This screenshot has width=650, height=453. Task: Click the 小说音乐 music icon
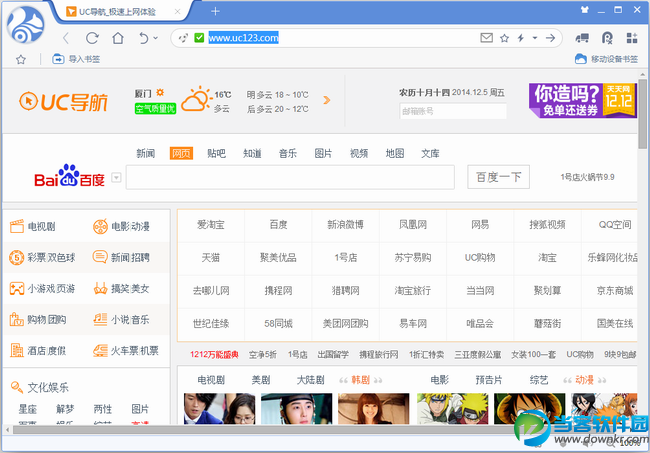point(100,320)
